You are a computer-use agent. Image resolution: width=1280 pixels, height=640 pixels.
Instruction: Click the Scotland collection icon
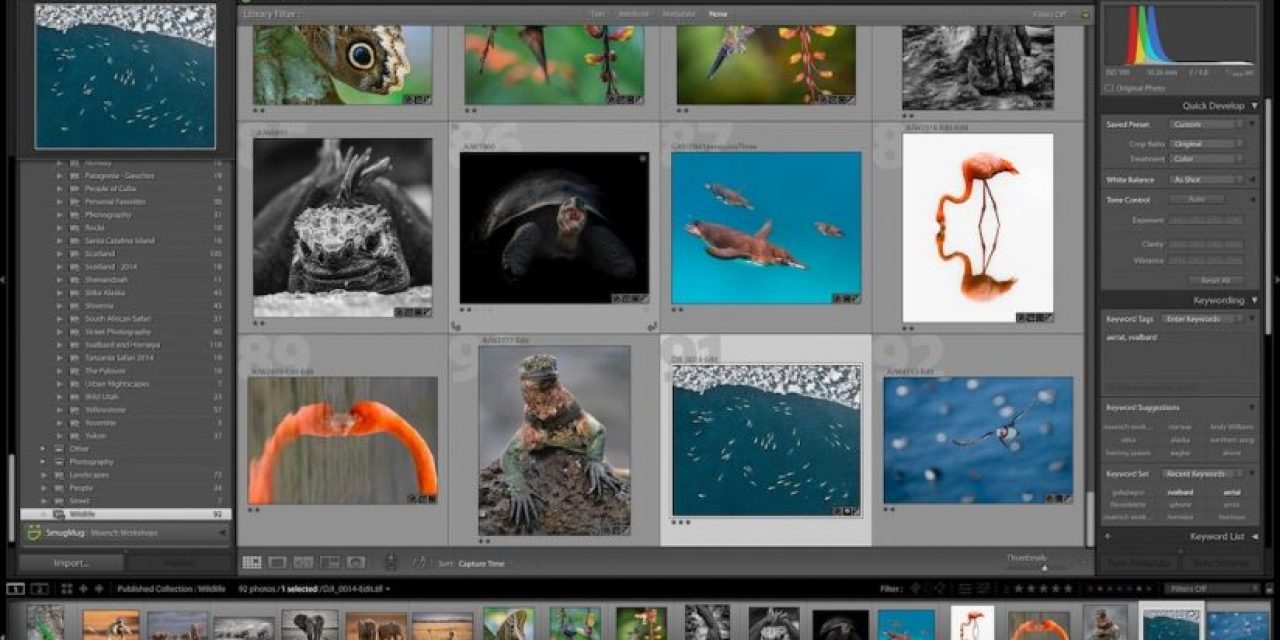click(x=75, y=254)
